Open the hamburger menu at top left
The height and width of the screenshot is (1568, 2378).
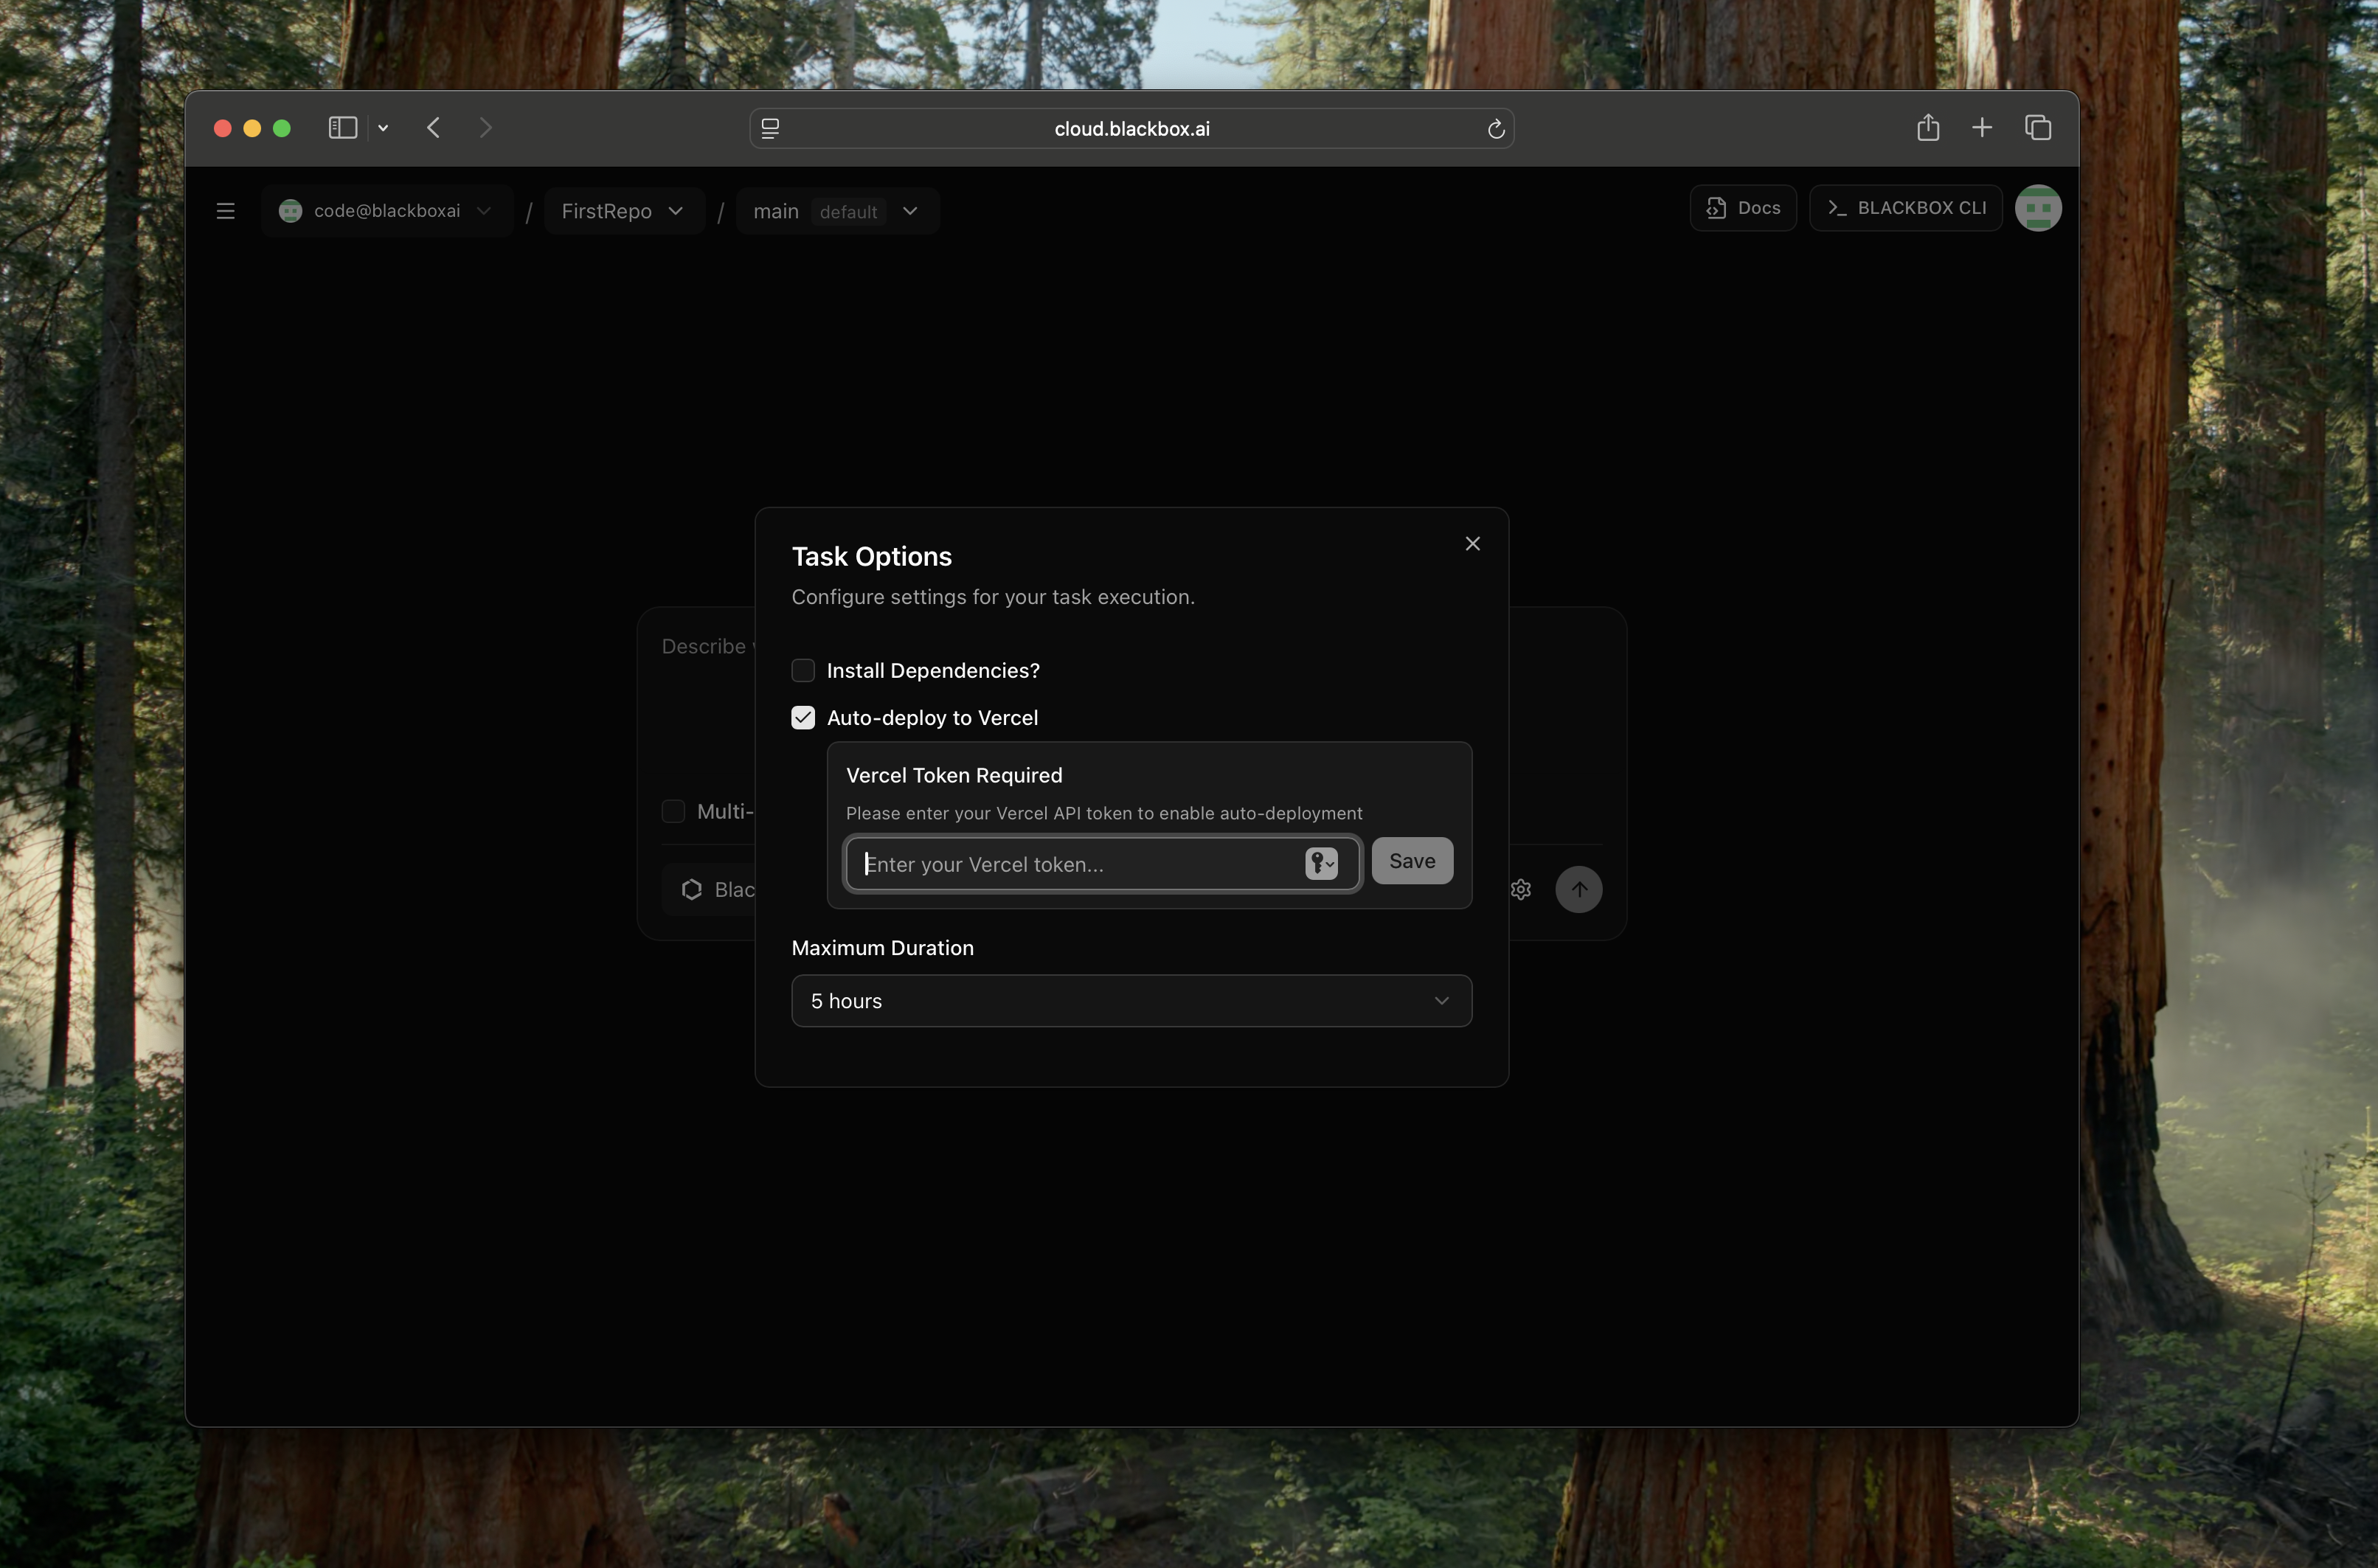click(225, 210)
